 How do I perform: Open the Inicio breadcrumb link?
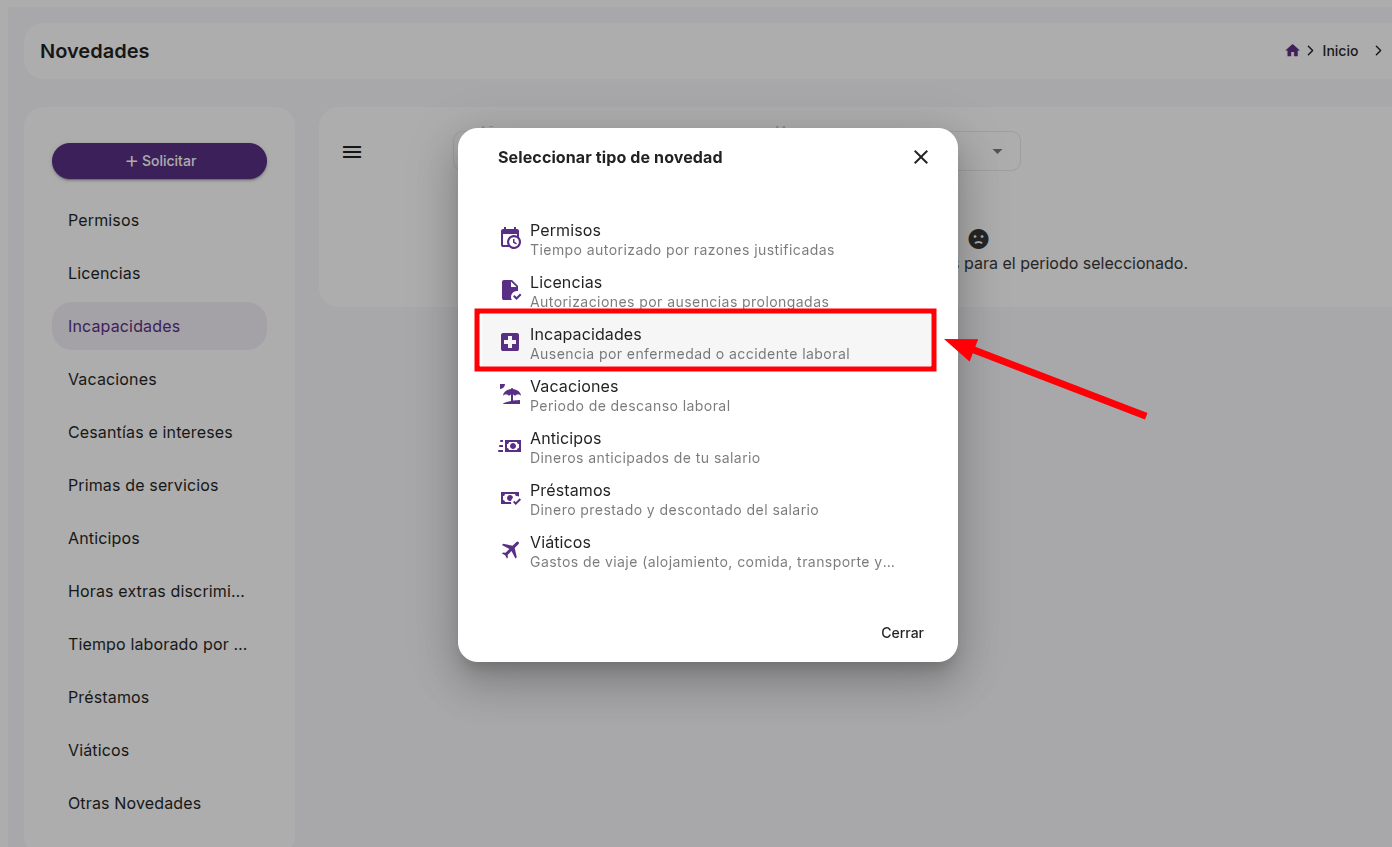1340,51
